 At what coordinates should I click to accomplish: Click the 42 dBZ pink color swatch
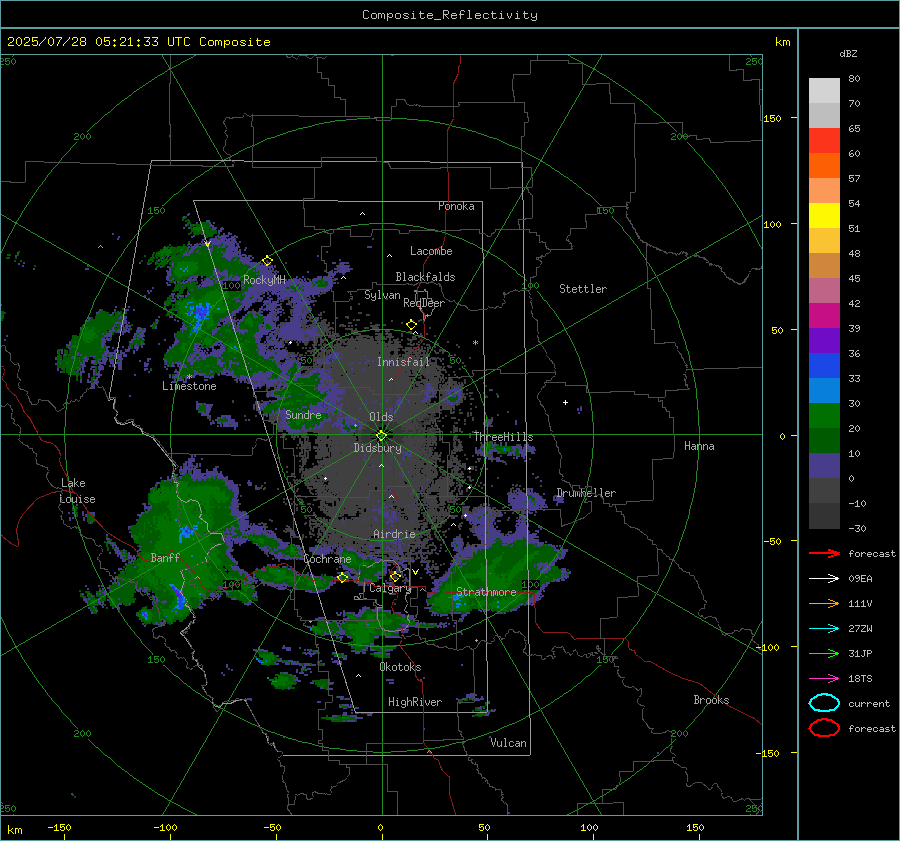[x=824, y=290]
